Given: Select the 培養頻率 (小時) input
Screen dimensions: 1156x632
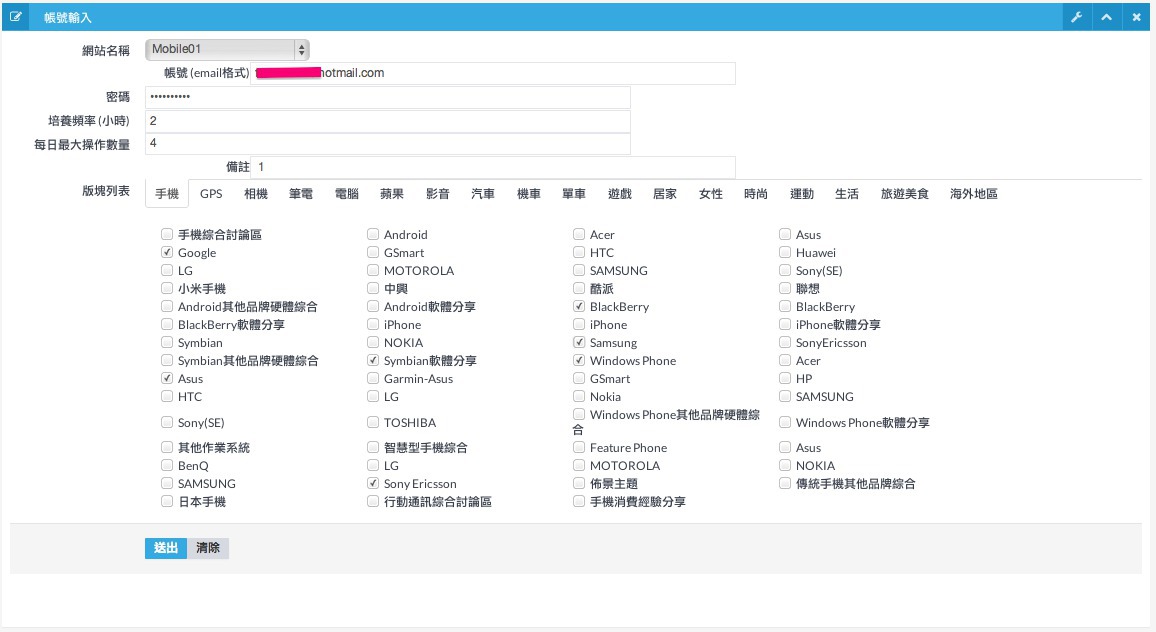Looking at the screenshot, I should click(388, 121).
